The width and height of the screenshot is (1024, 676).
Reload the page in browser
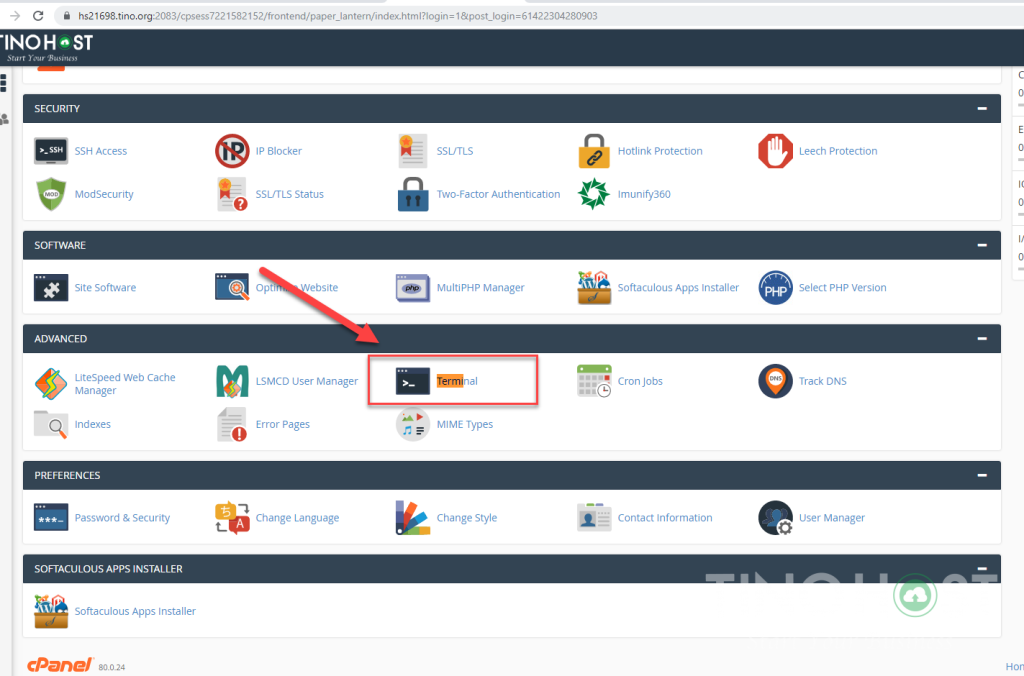click(x=39, y=16)
